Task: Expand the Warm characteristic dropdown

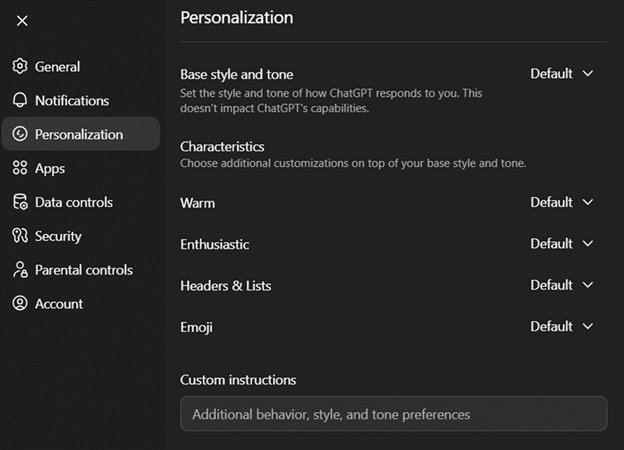Action: pyautogui.click(x=562, y=202)
